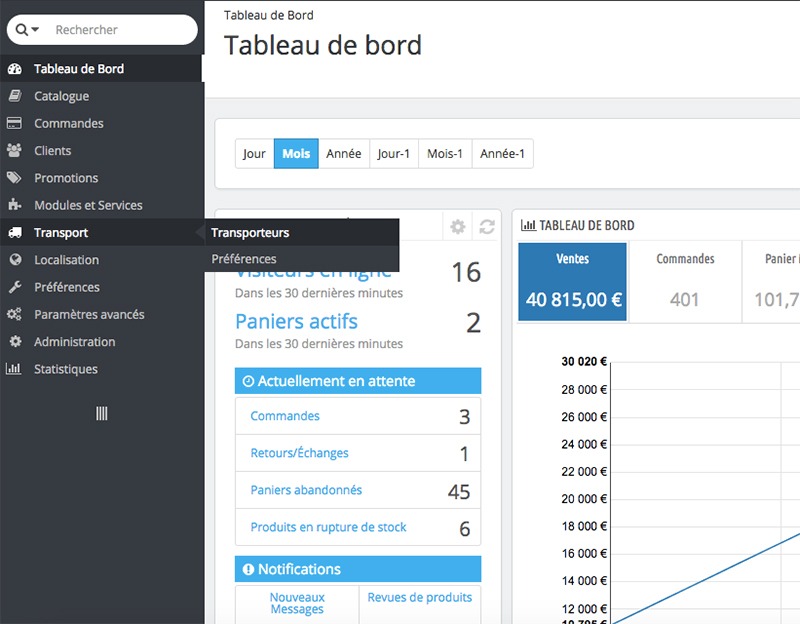
Task: Click the Modules et Services puzzle icon
Action: [x=14, y=205]
